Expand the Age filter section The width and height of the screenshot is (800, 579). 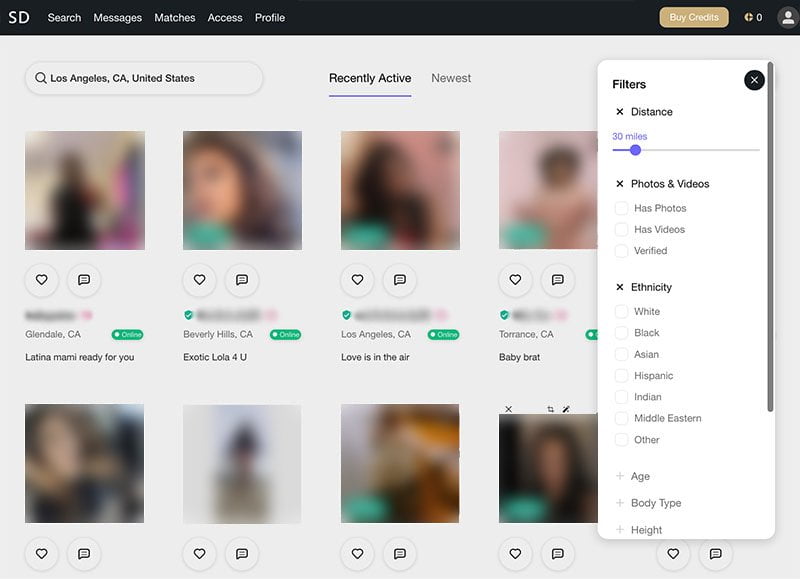(x=620, y=476)
